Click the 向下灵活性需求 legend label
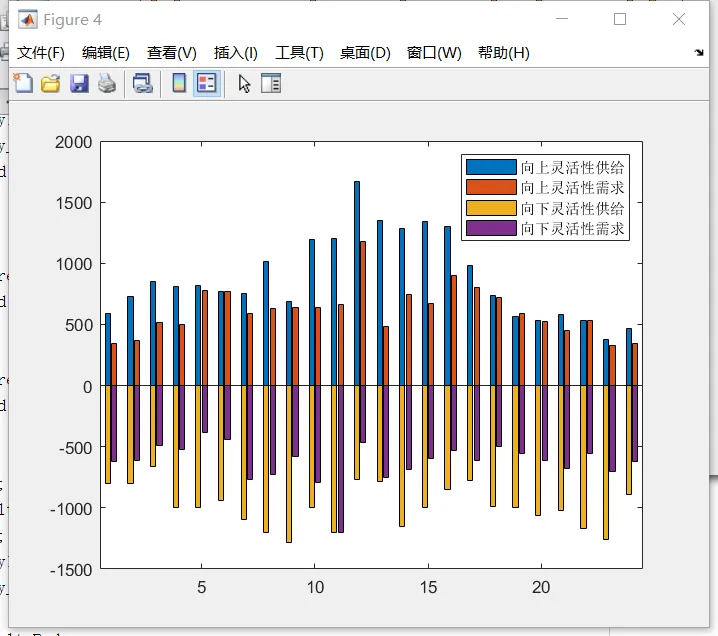Viewport: 718px width, 636px height. [572, 228]
